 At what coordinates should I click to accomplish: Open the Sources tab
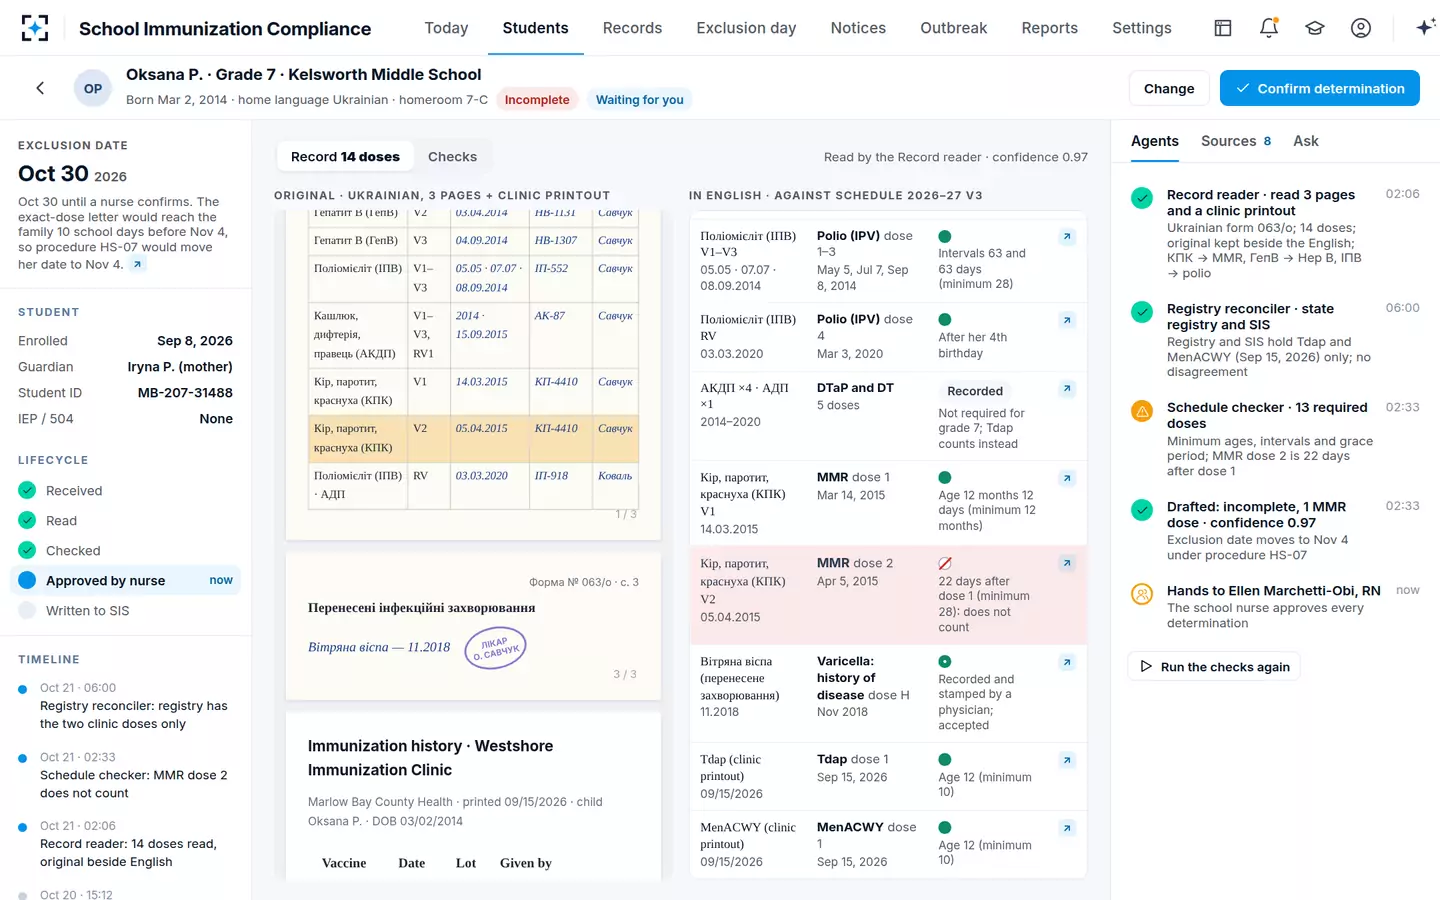coord(1236,141)
